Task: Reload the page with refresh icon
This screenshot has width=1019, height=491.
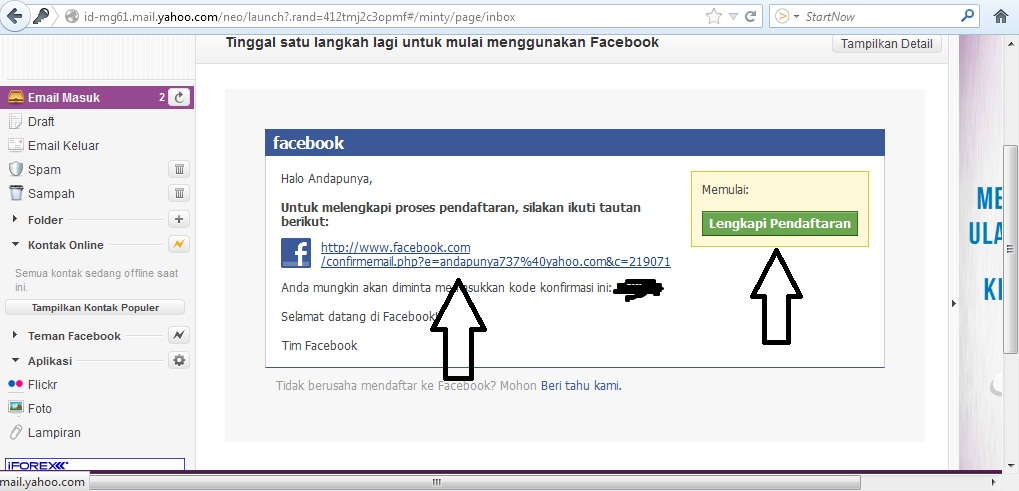Action: pyautogui.click(x=750, y=17)
